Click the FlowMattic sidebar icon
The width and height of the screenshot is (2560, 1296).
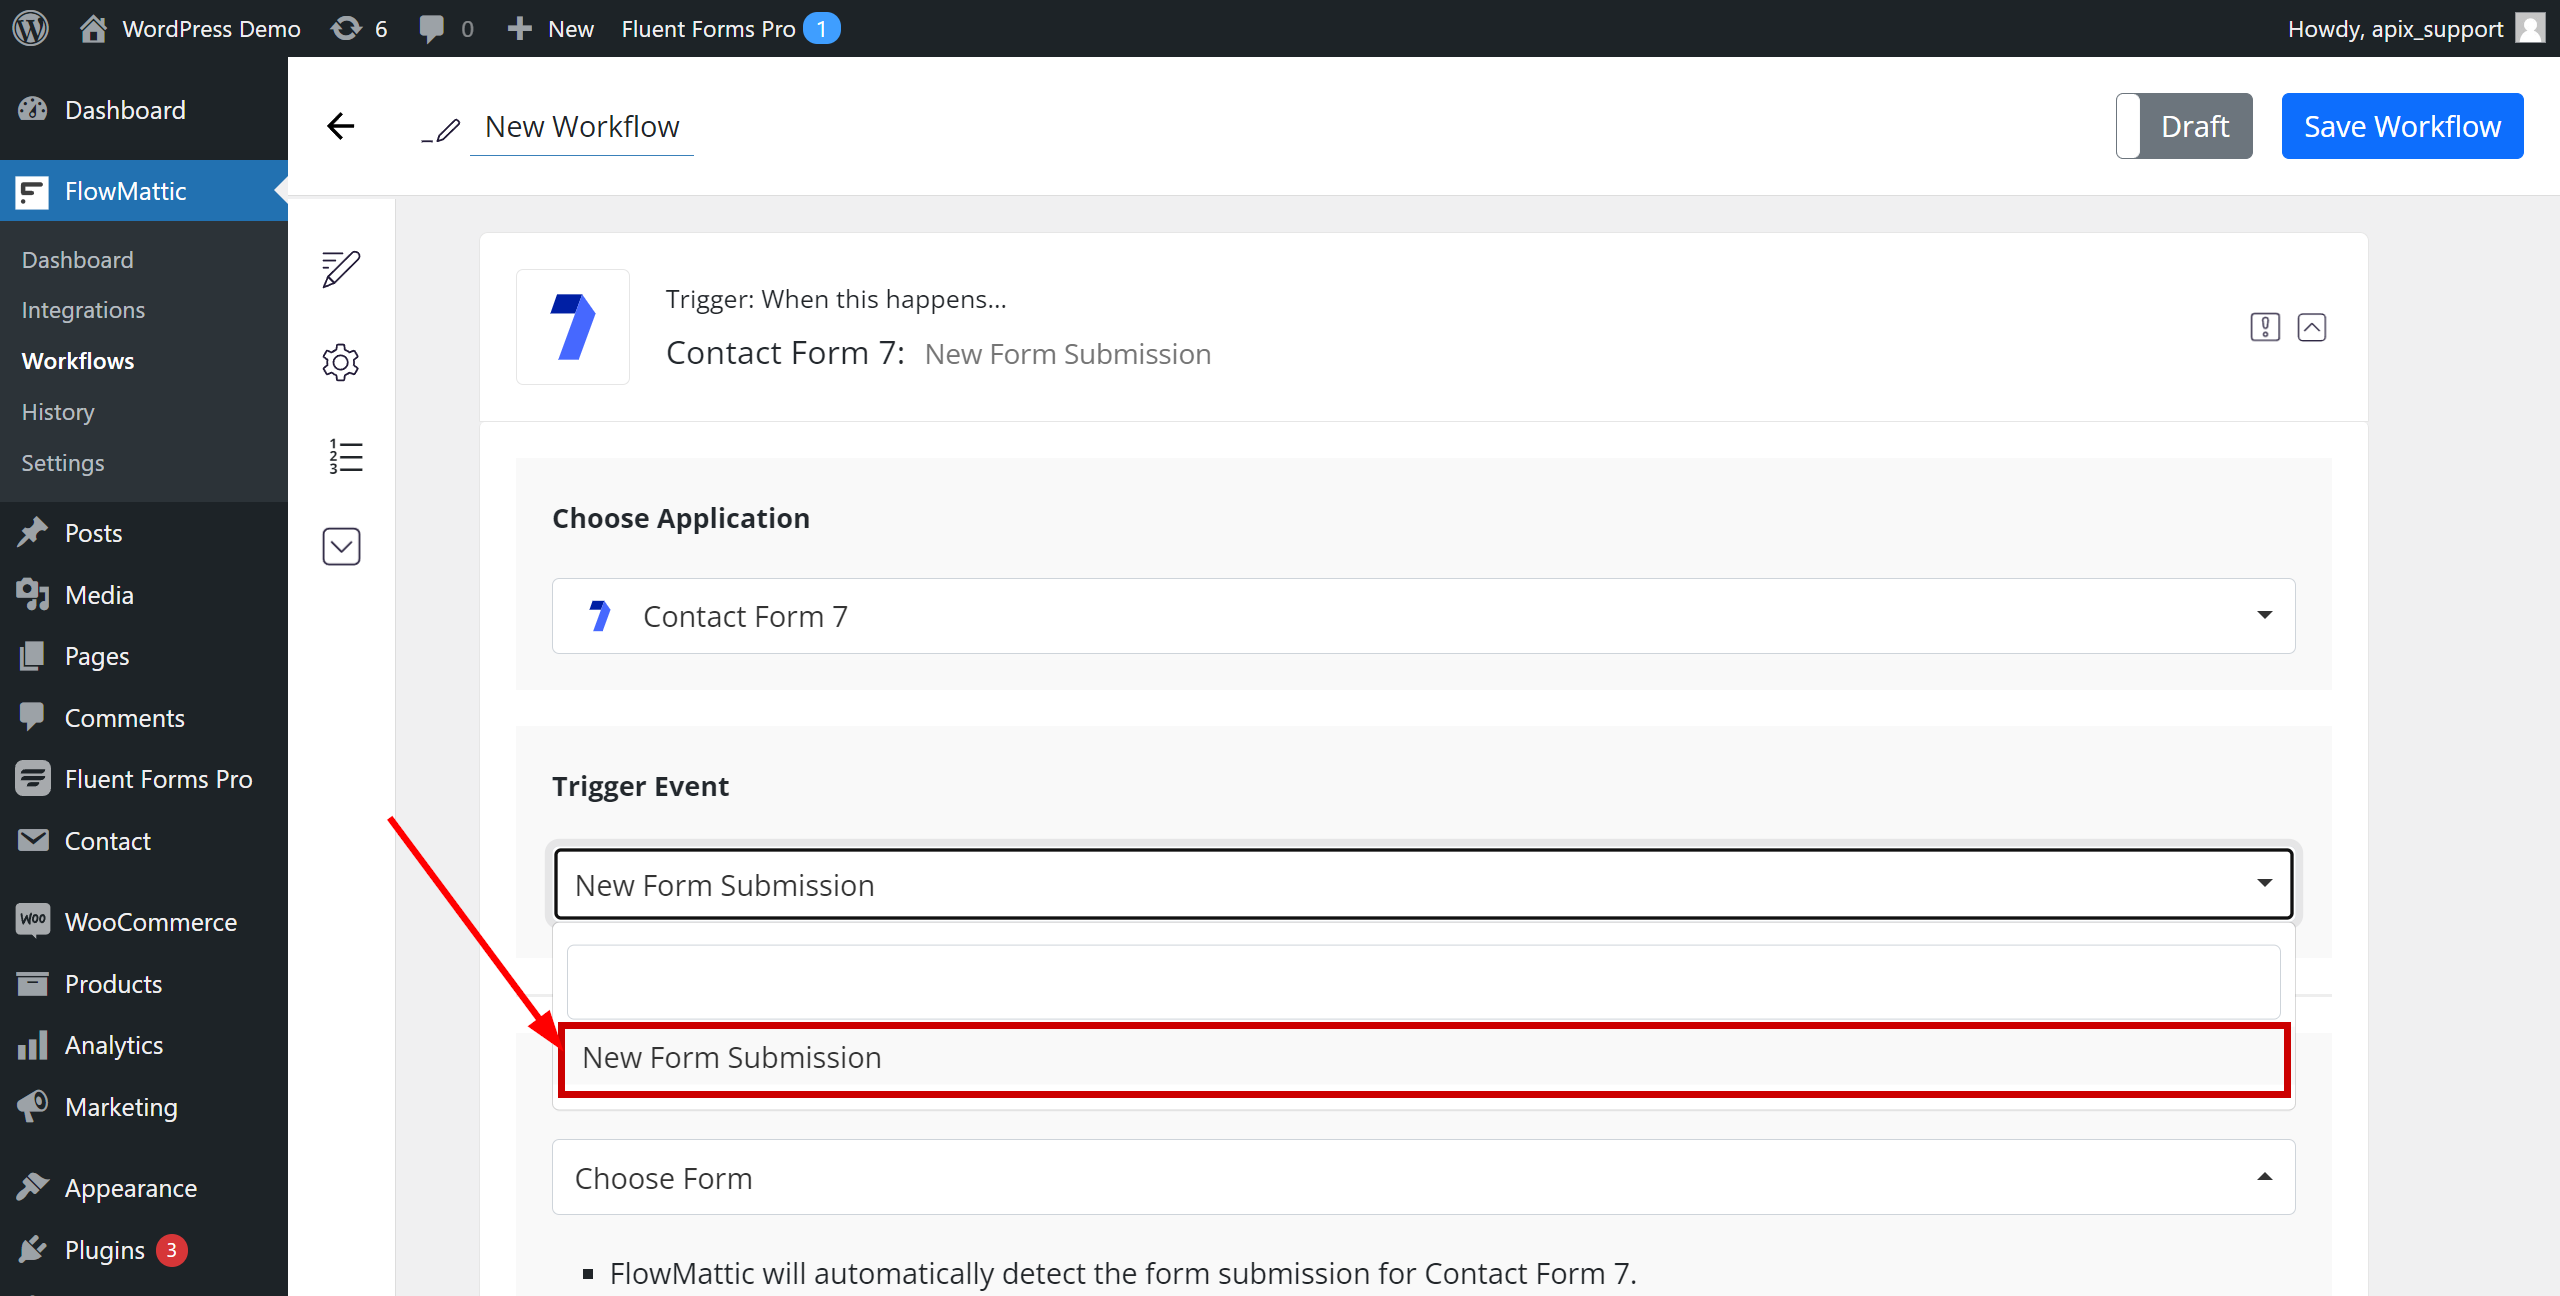(x=30, y=190)
